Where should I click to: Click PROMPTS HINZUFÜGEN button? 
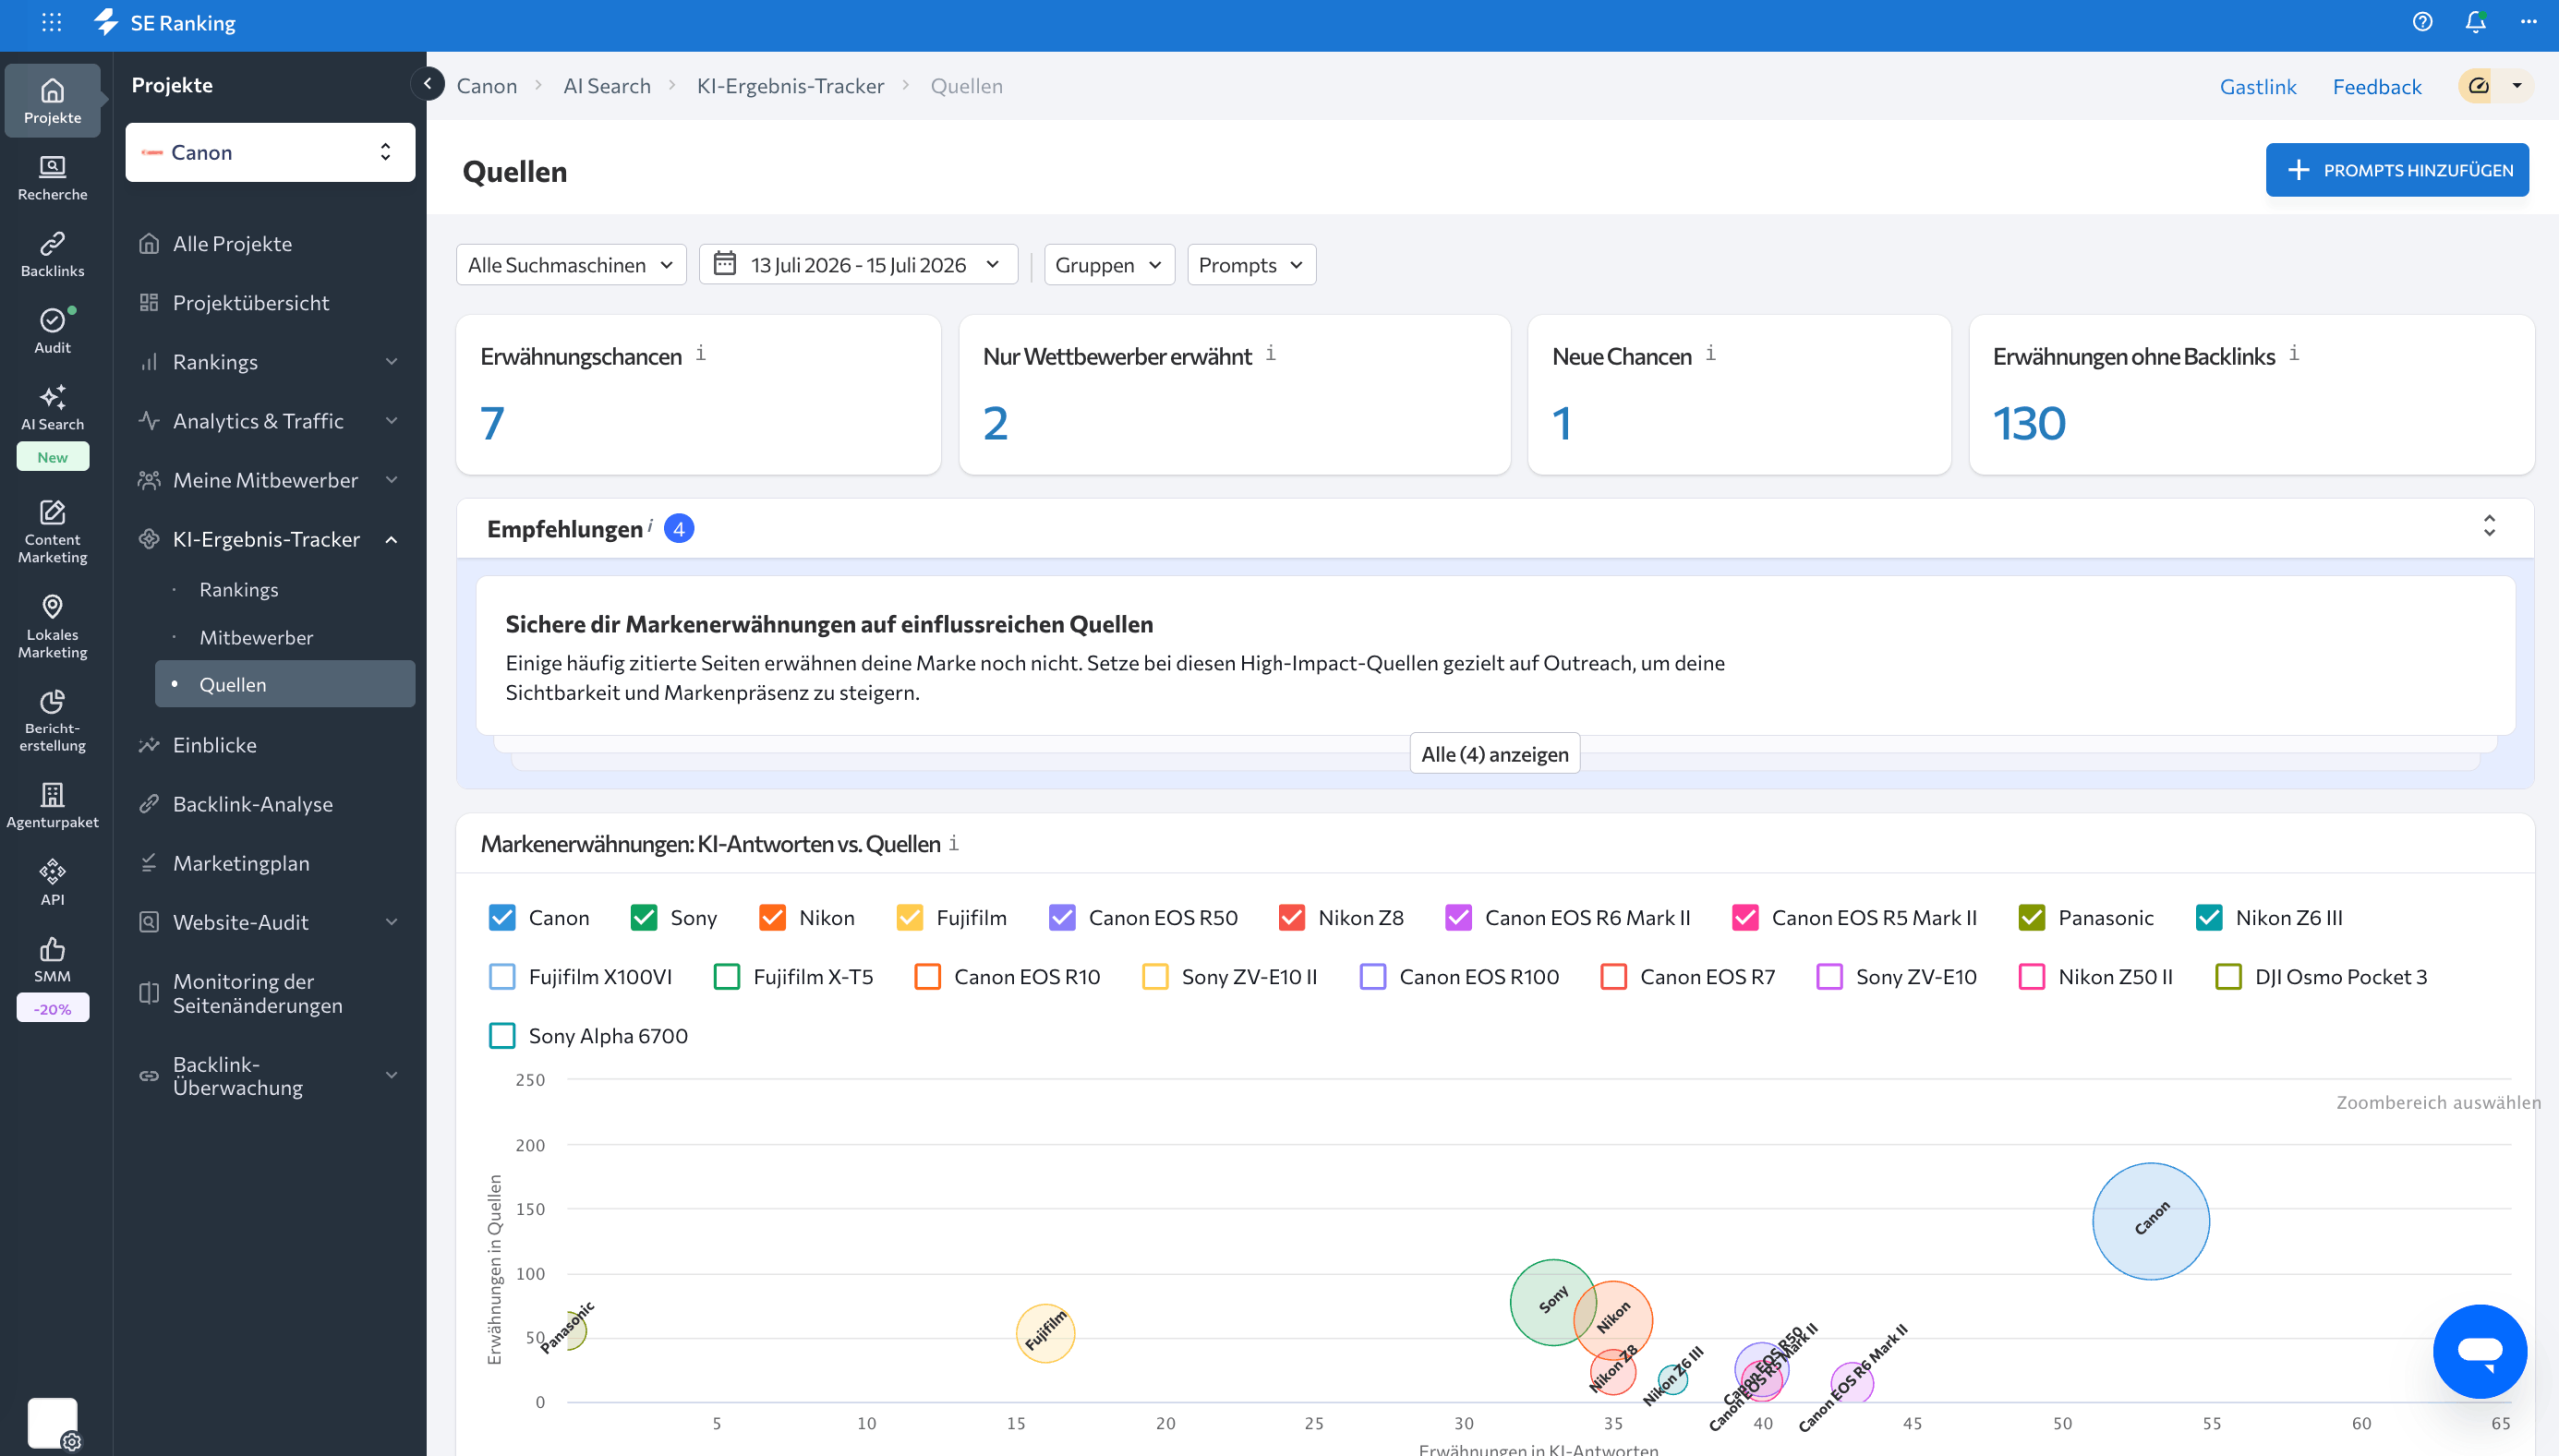2397,170
